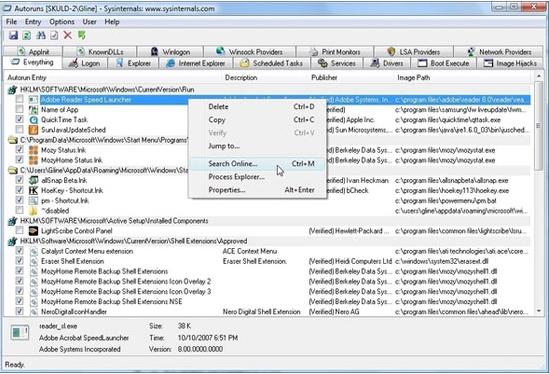
Task: Sort by the Image Path column header
Action: pos(414,78)
